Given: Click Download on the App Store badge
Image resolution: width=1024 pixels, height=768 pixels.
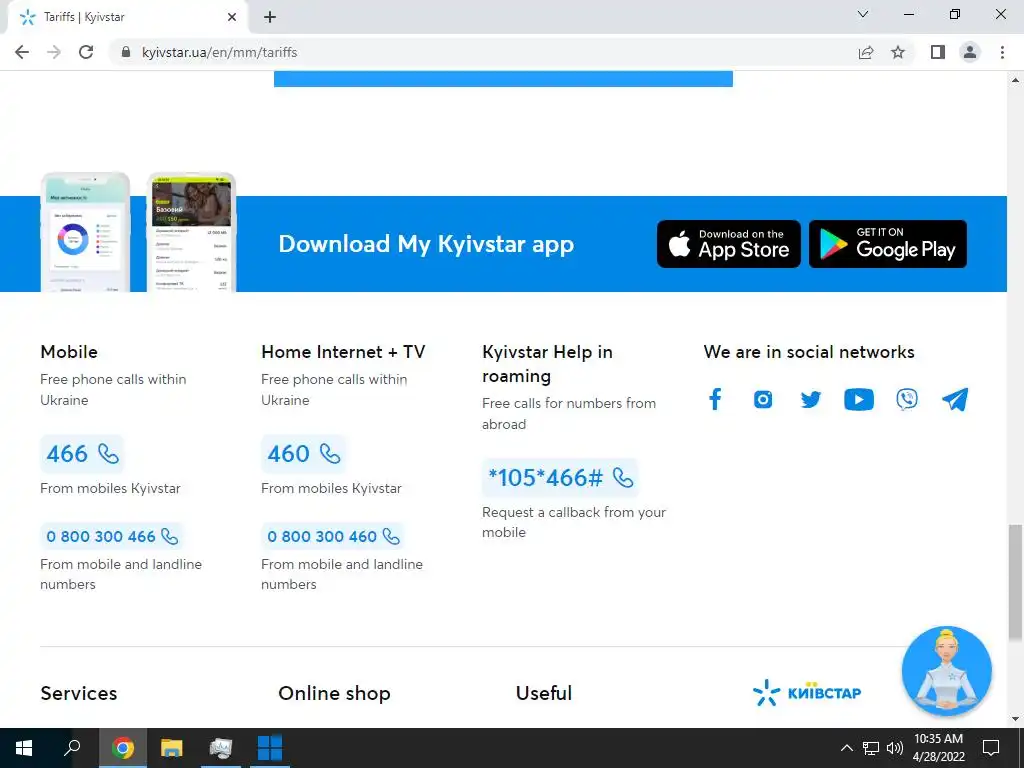Looking at the screenshot, I should point(729,244).
